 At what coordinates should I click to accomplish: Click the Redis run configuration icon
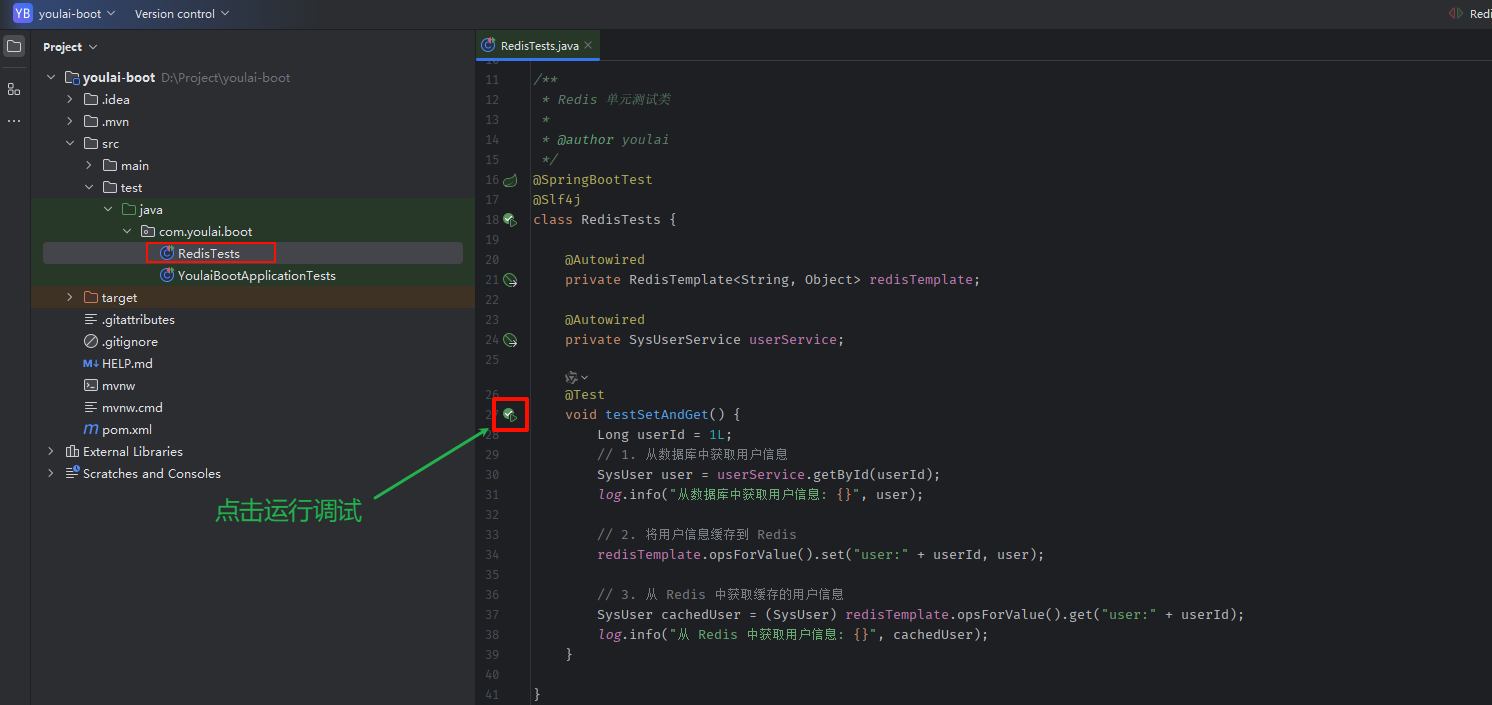pos(1456,13)
